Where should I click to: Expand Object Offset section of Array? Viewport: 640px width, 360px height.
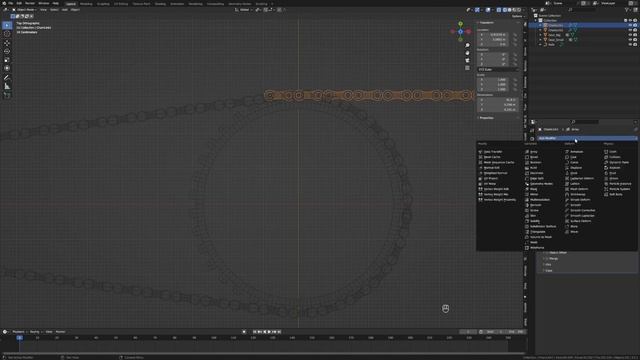(557, 253)
